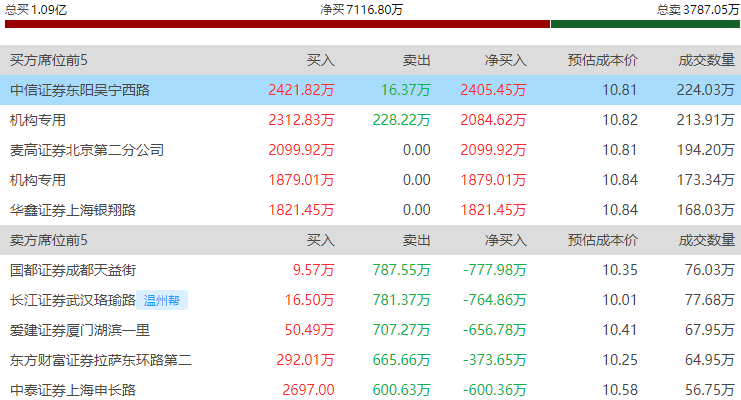Click 预估成本价 header in buyer table

click(x=603, y=60)
